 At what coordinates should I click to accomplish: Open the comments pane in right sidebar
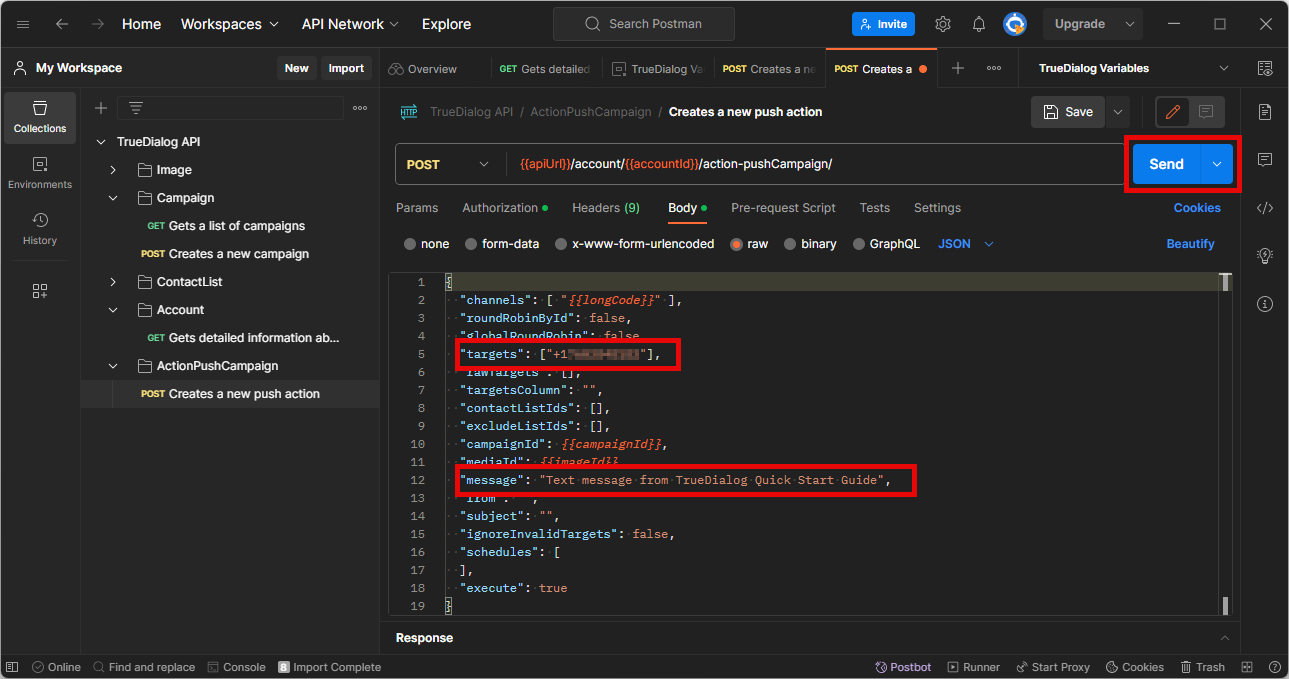pyautogui.click(x=1265, y=159)
